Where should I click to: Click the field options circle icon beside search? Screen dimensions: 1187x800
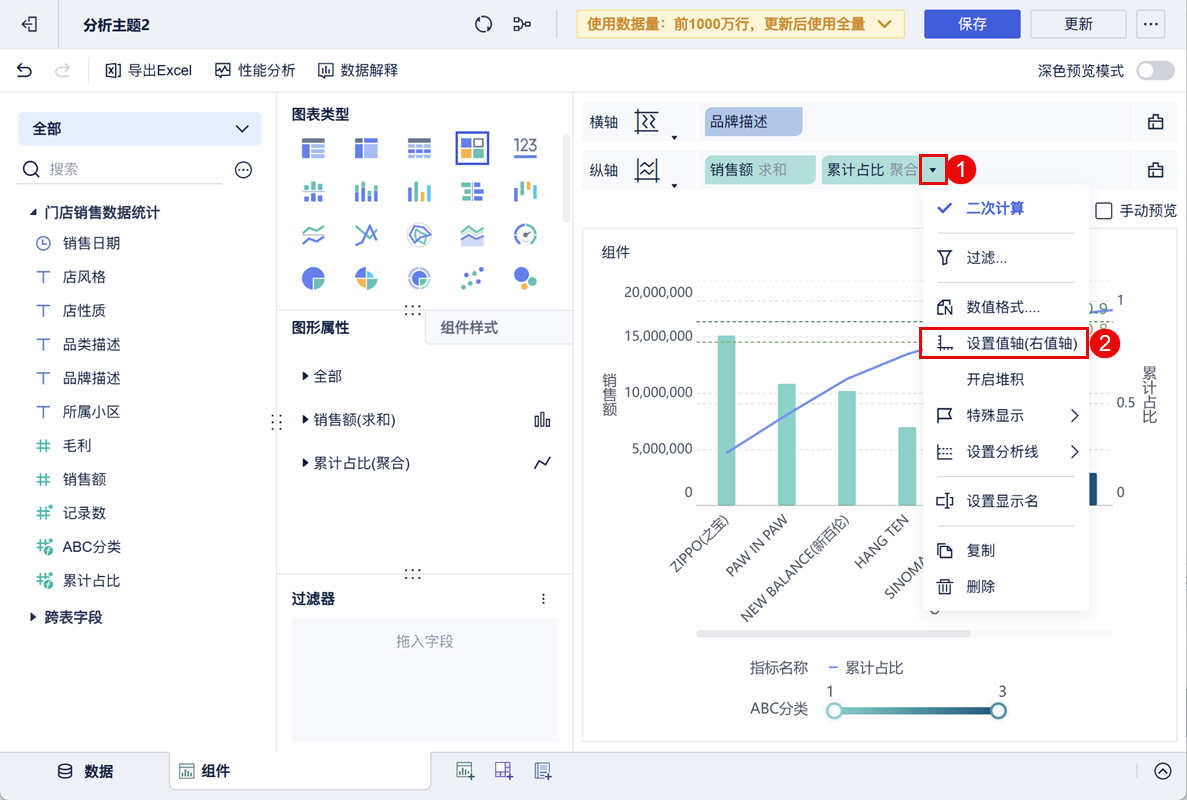coord(243,170)
